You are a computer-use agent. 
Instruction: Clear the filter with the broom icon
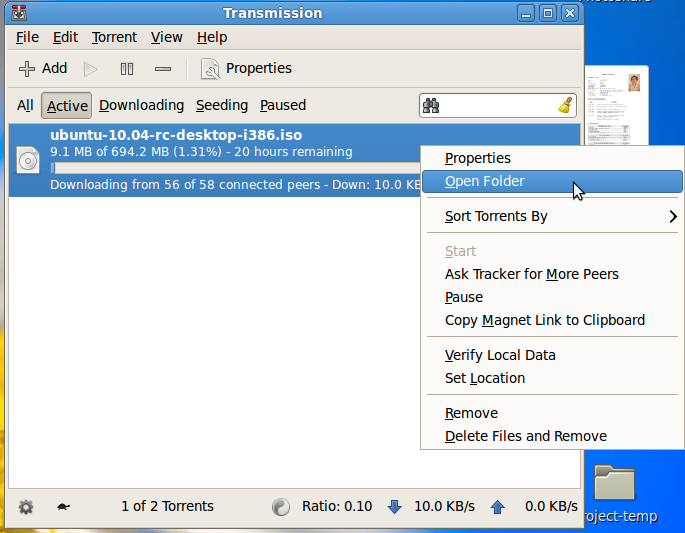point(565,105)
